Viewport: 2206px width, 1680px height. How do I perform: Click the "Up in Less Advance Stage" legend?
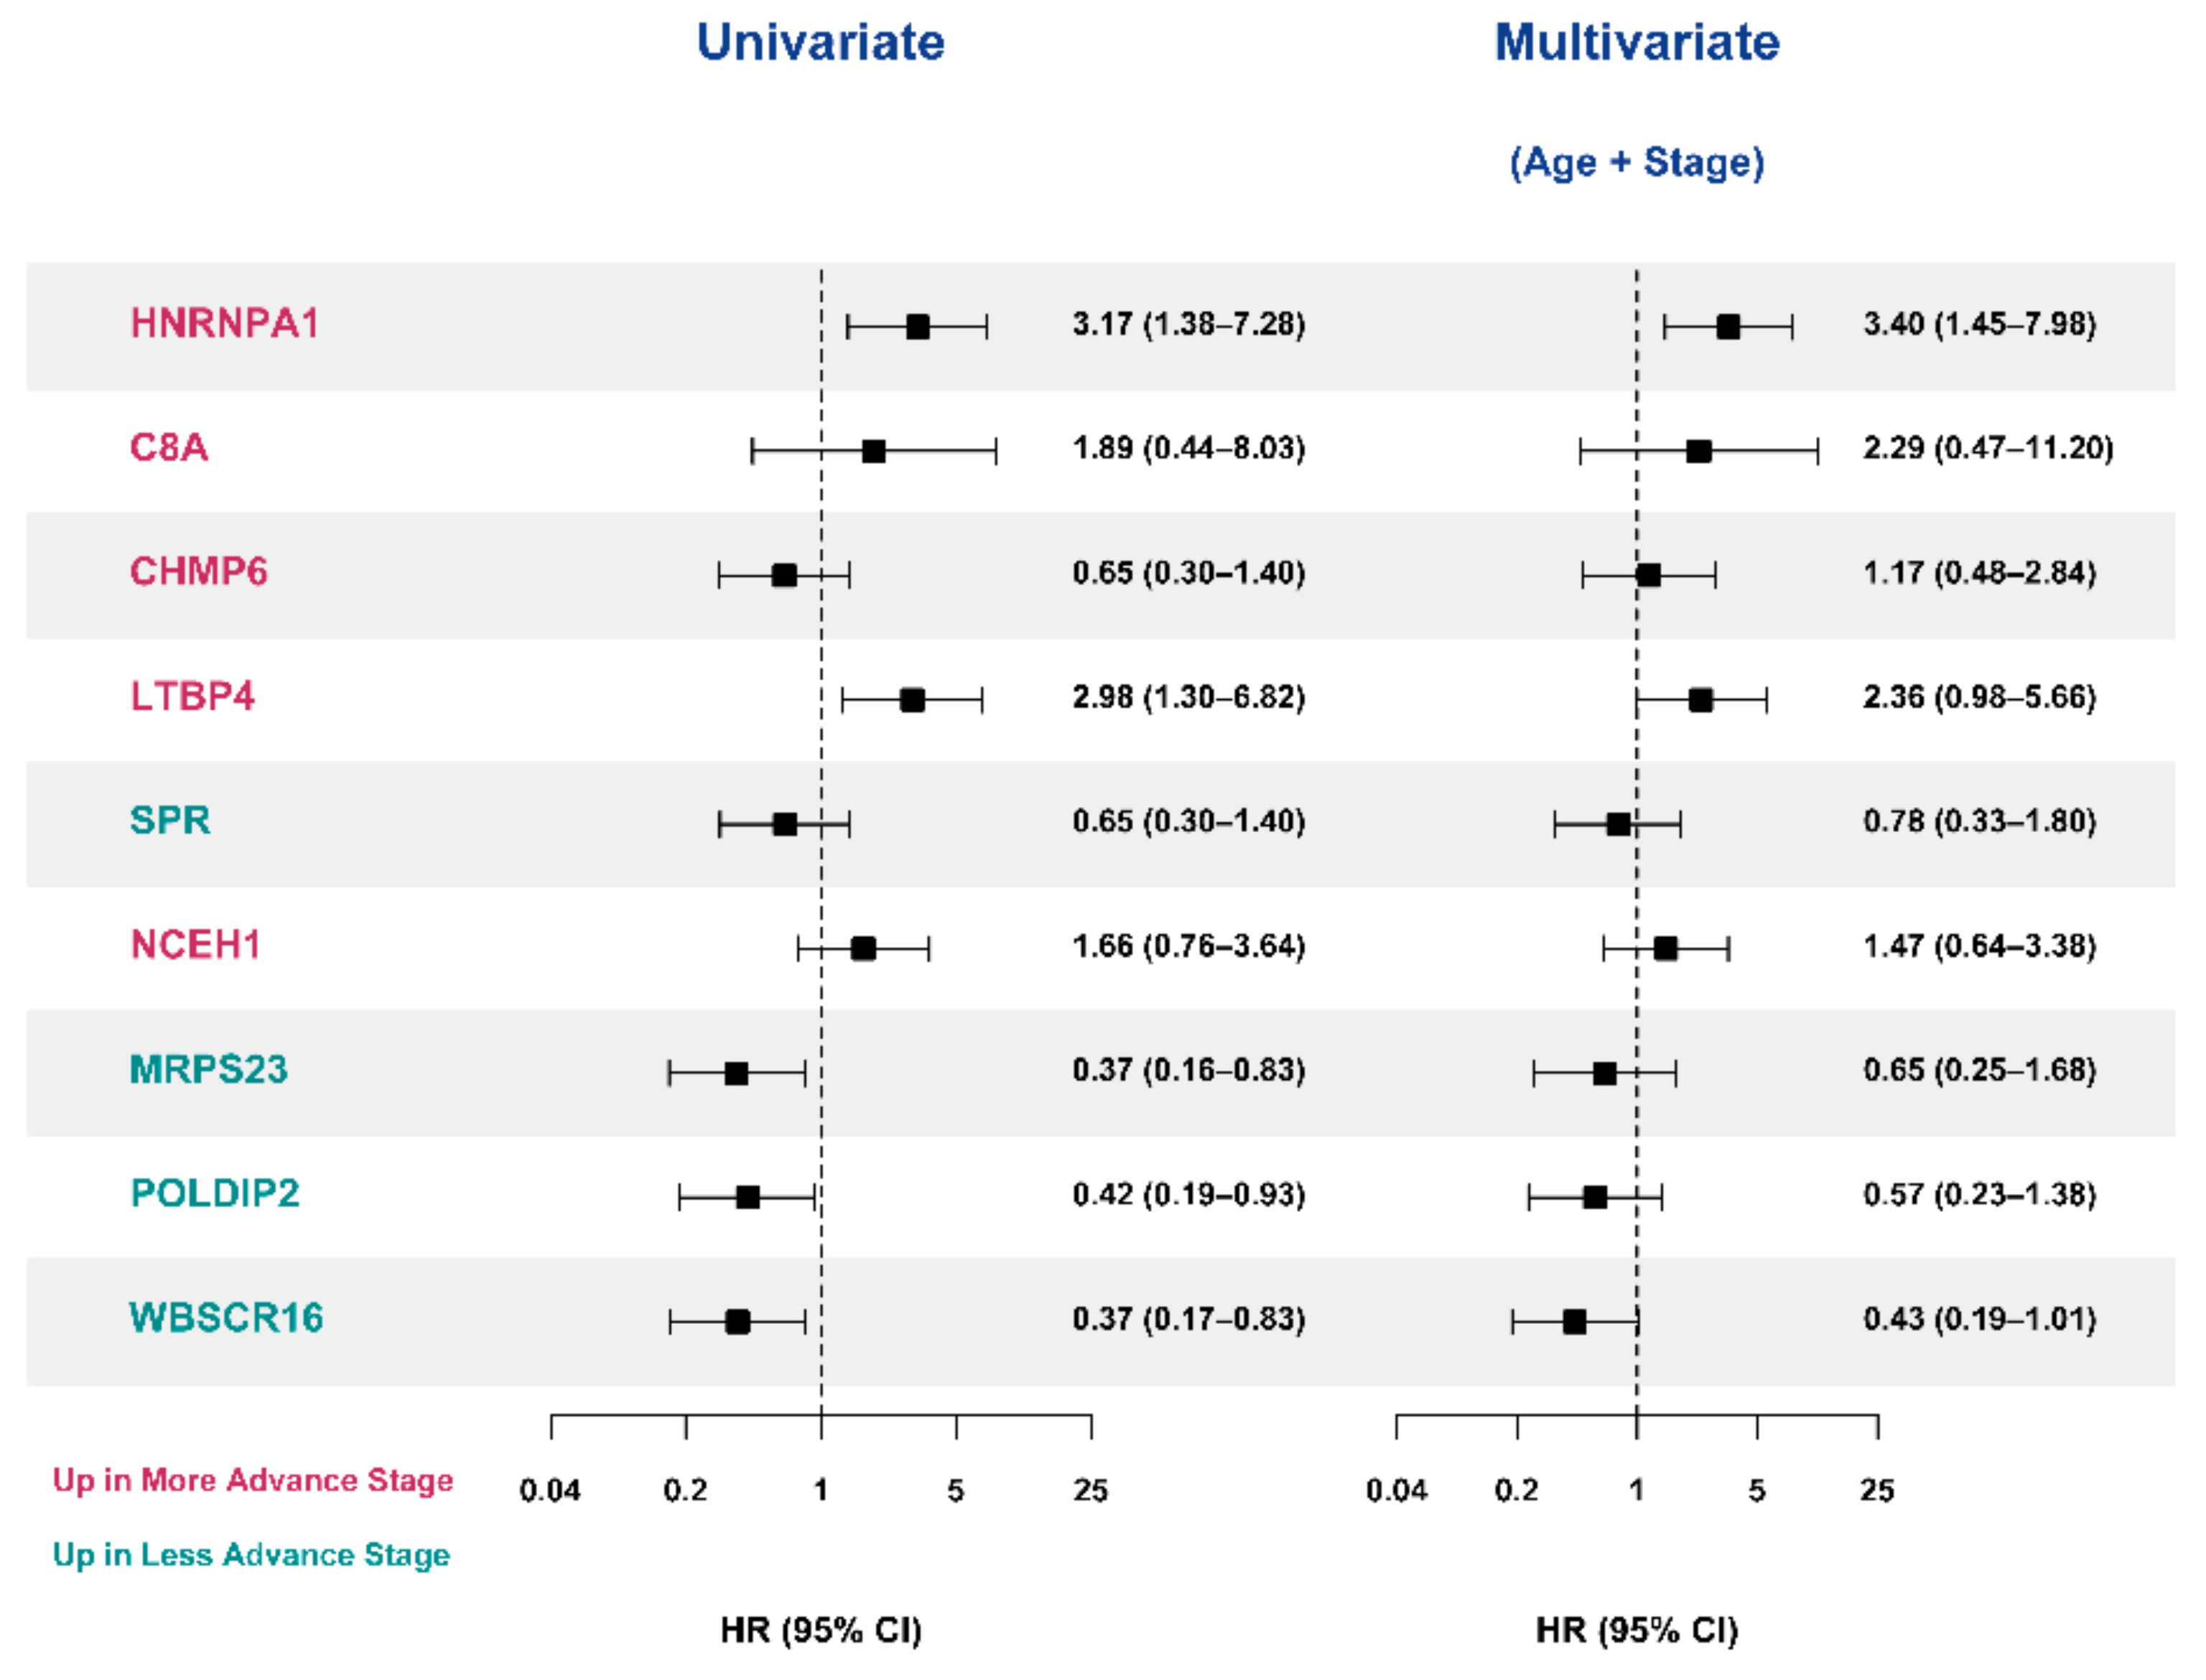point(251,1555)
